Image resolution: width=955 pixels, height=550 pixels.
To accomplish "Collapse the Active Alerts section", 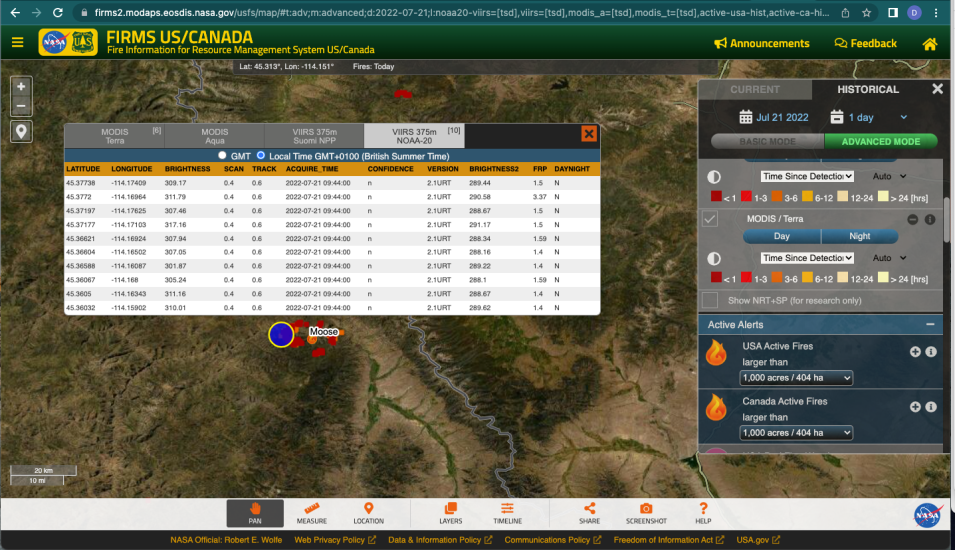I will coord(930,325).
